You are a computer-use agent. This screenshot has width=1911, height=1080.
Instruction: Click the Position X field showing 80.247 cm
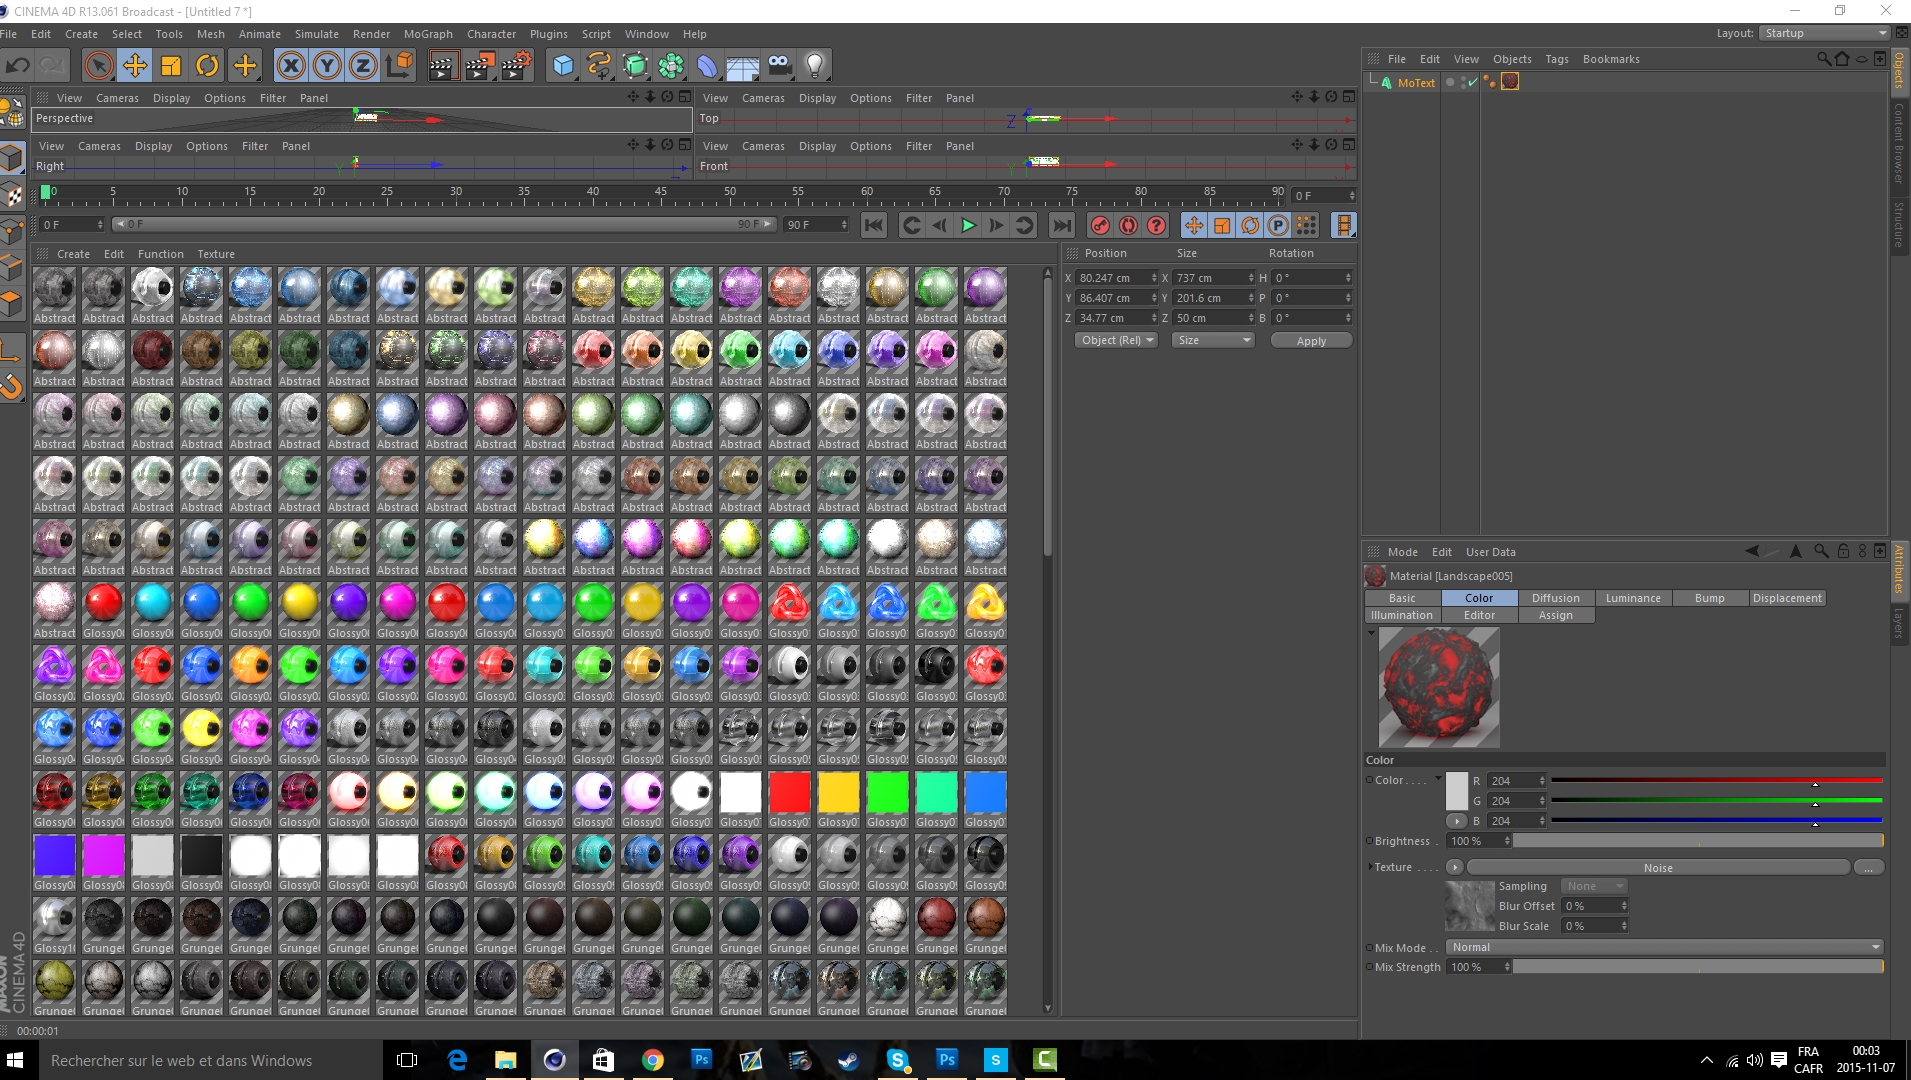point(1117,278)
